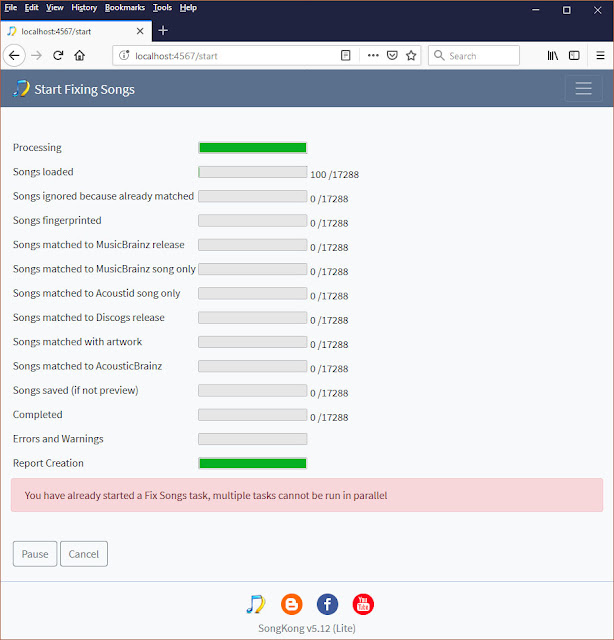The width and height of the screenshot is (614, 640).
Task: Open page actions three-dot menu
Action: coord(373,56)
